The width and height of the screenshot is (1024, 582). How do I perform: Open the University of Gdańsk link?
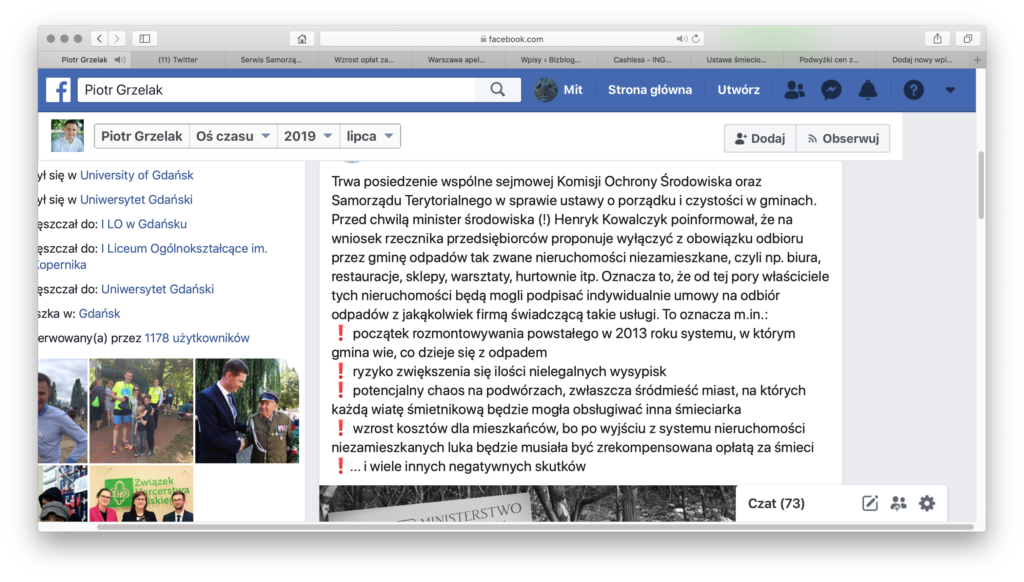[x=136, y=175]
